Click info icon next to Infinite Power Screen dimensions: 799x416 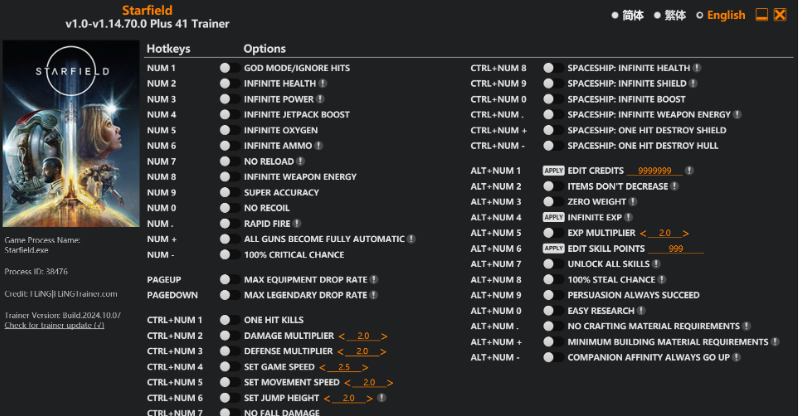(321, 99)
